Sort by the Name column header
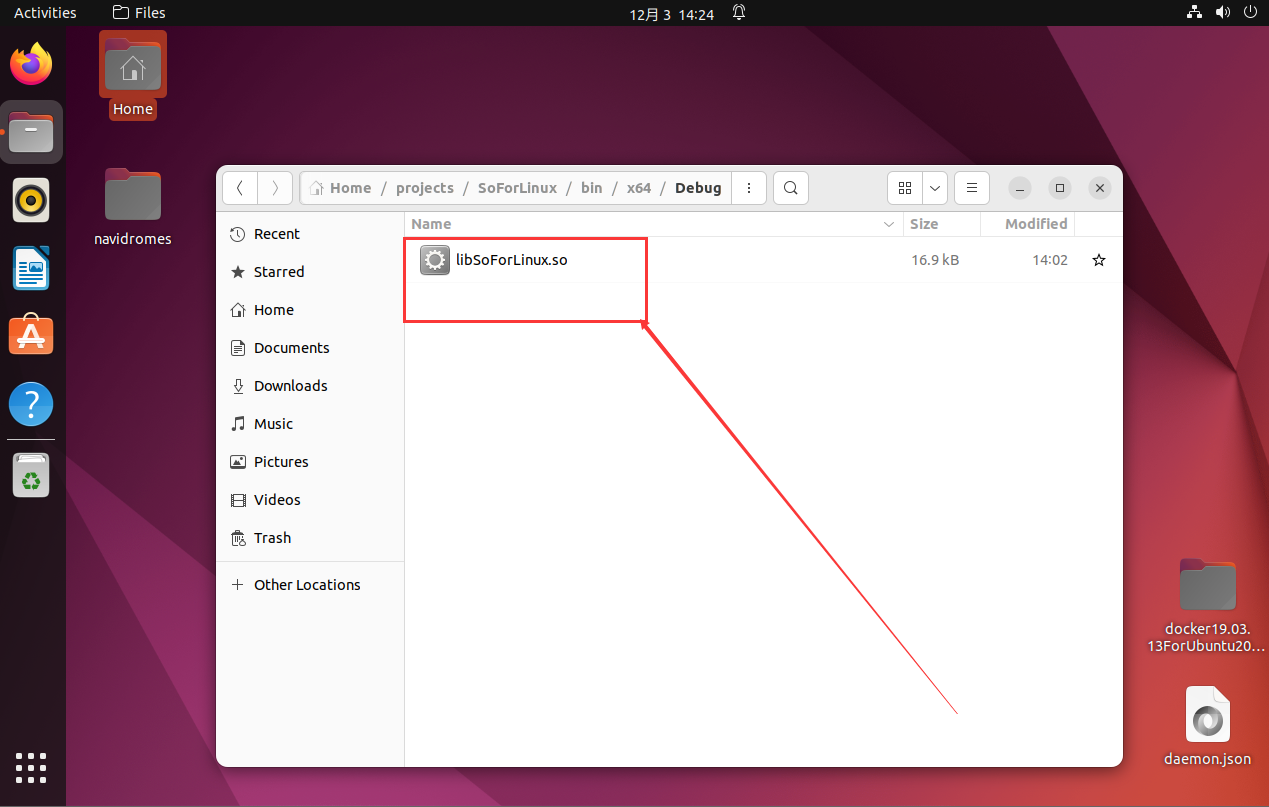Image resolution: width=1269 pixels, height=807 pixels. coord(654,224)
